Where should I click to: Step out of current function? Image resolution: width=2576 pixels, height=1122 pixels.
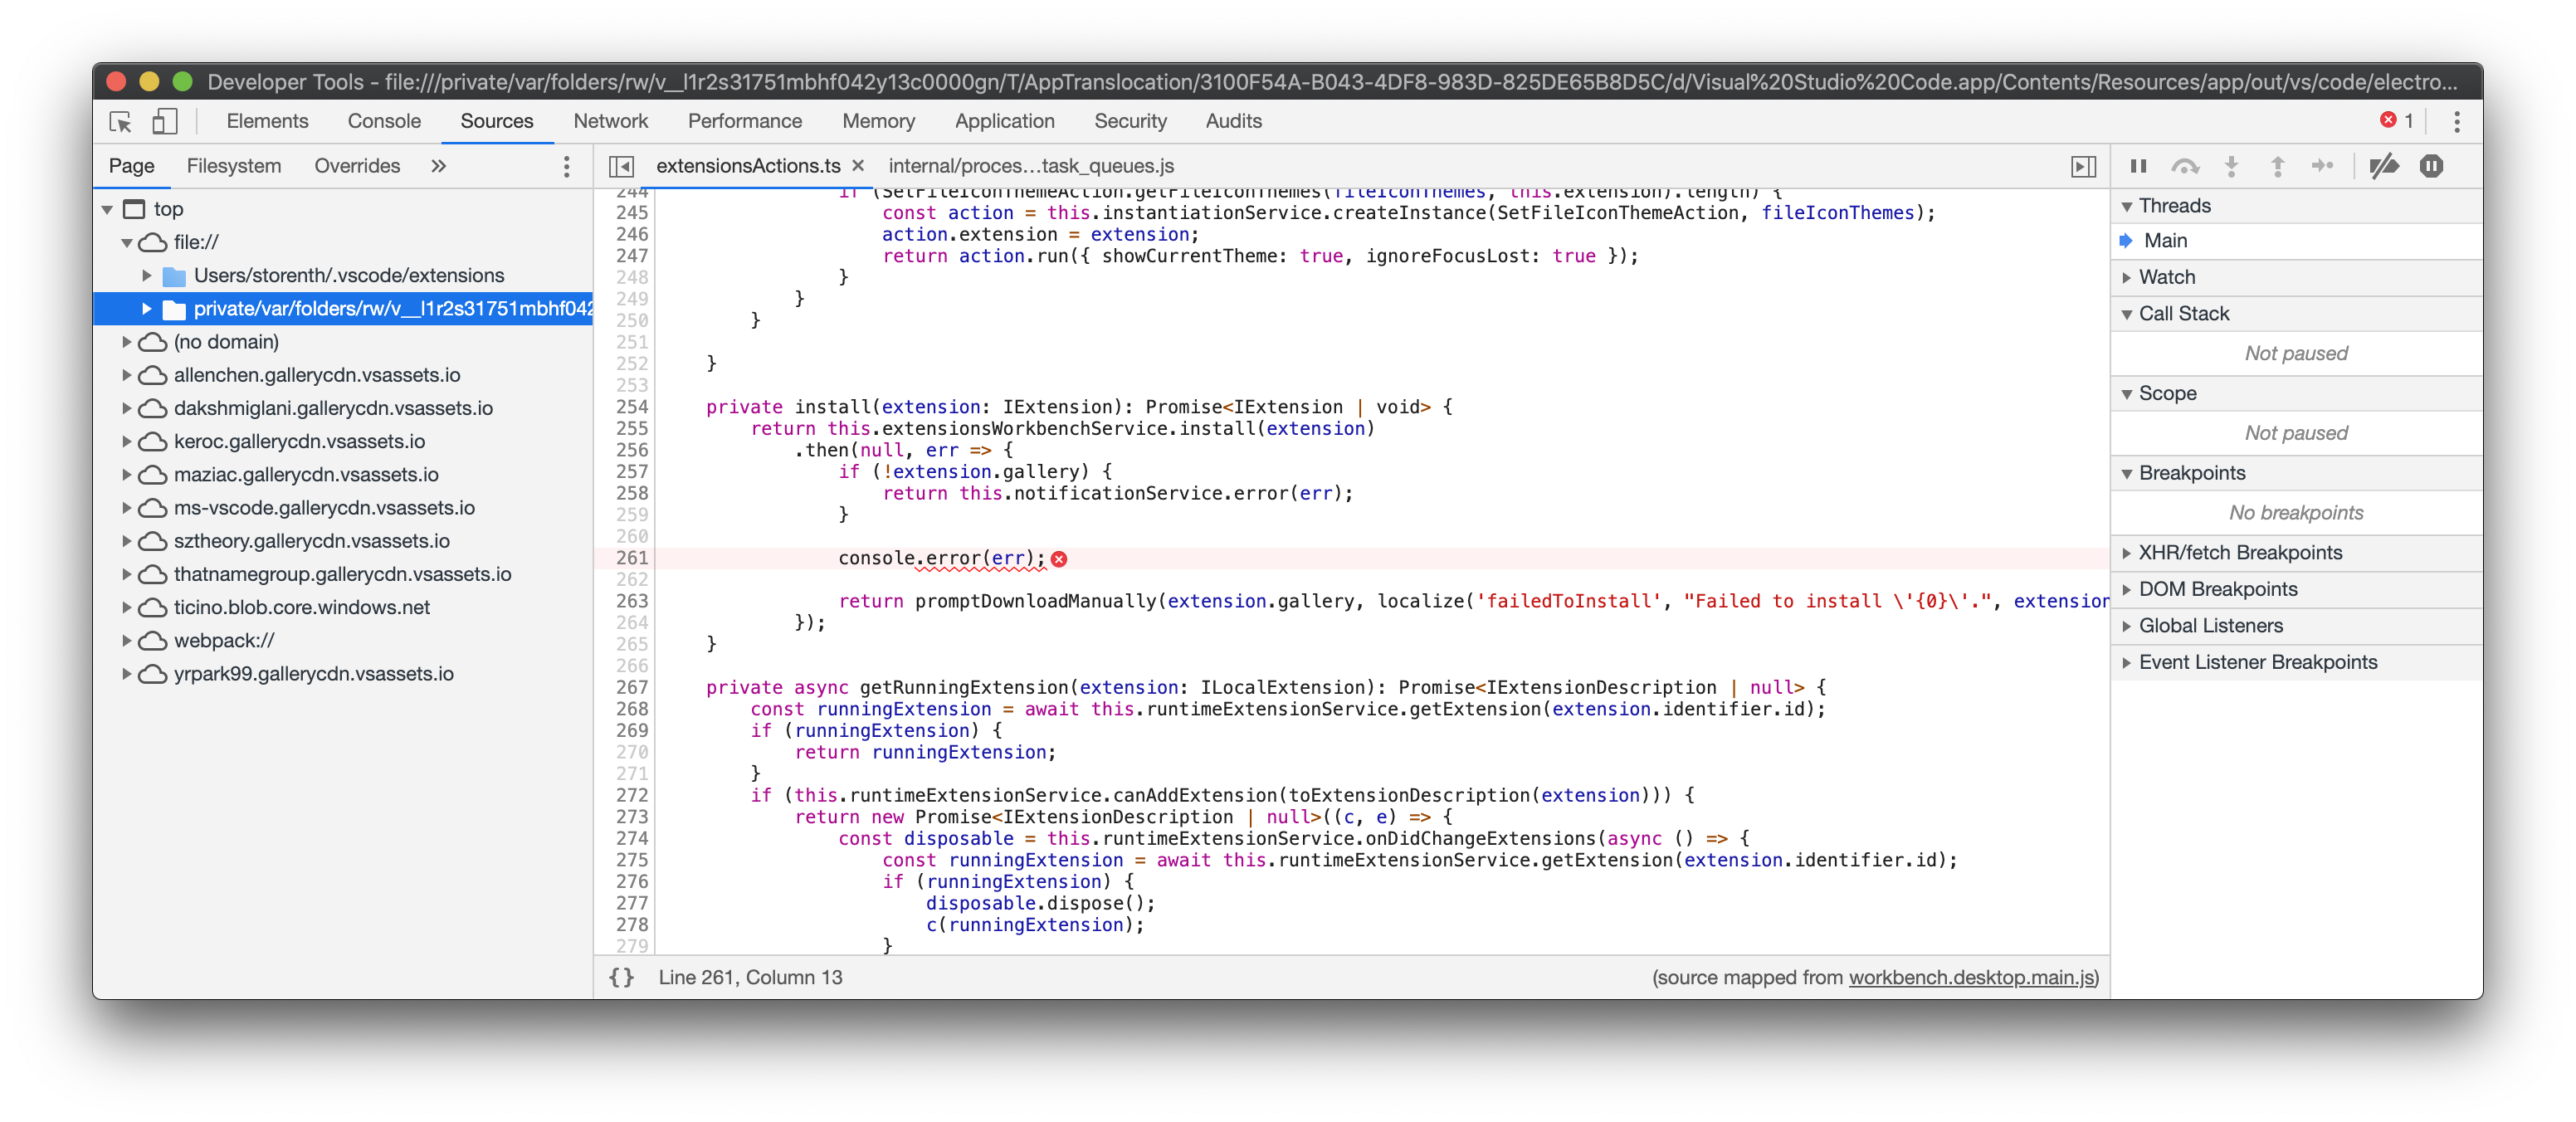[x=2277, y=167]
